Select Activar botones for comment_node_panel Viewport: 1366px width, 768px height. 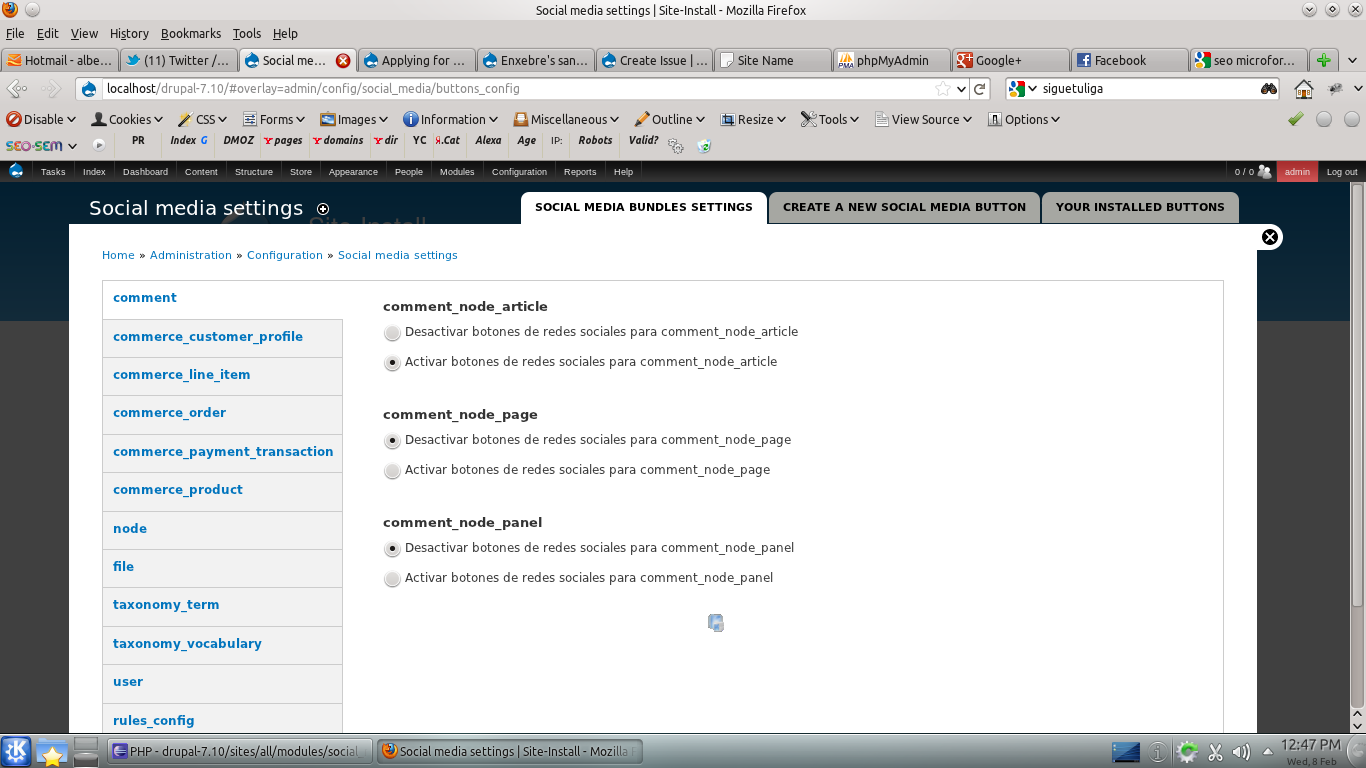392,579
